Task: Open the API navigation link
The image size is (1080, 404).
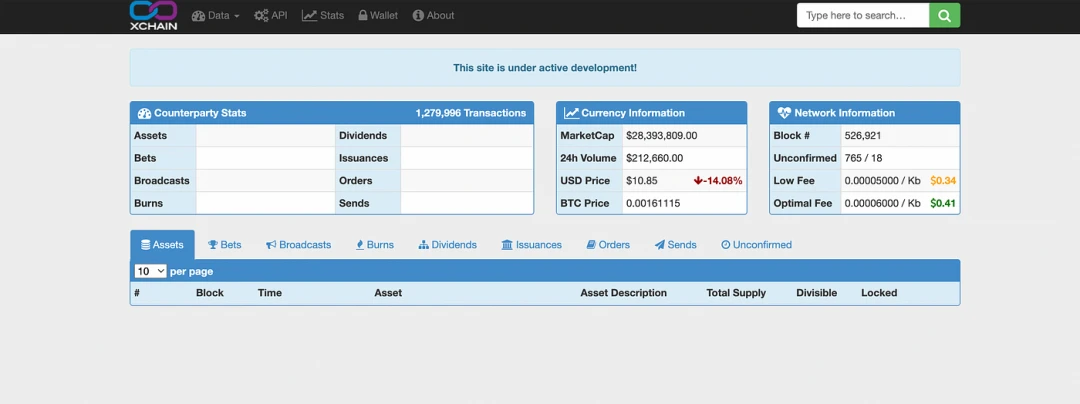Action: 270,15
